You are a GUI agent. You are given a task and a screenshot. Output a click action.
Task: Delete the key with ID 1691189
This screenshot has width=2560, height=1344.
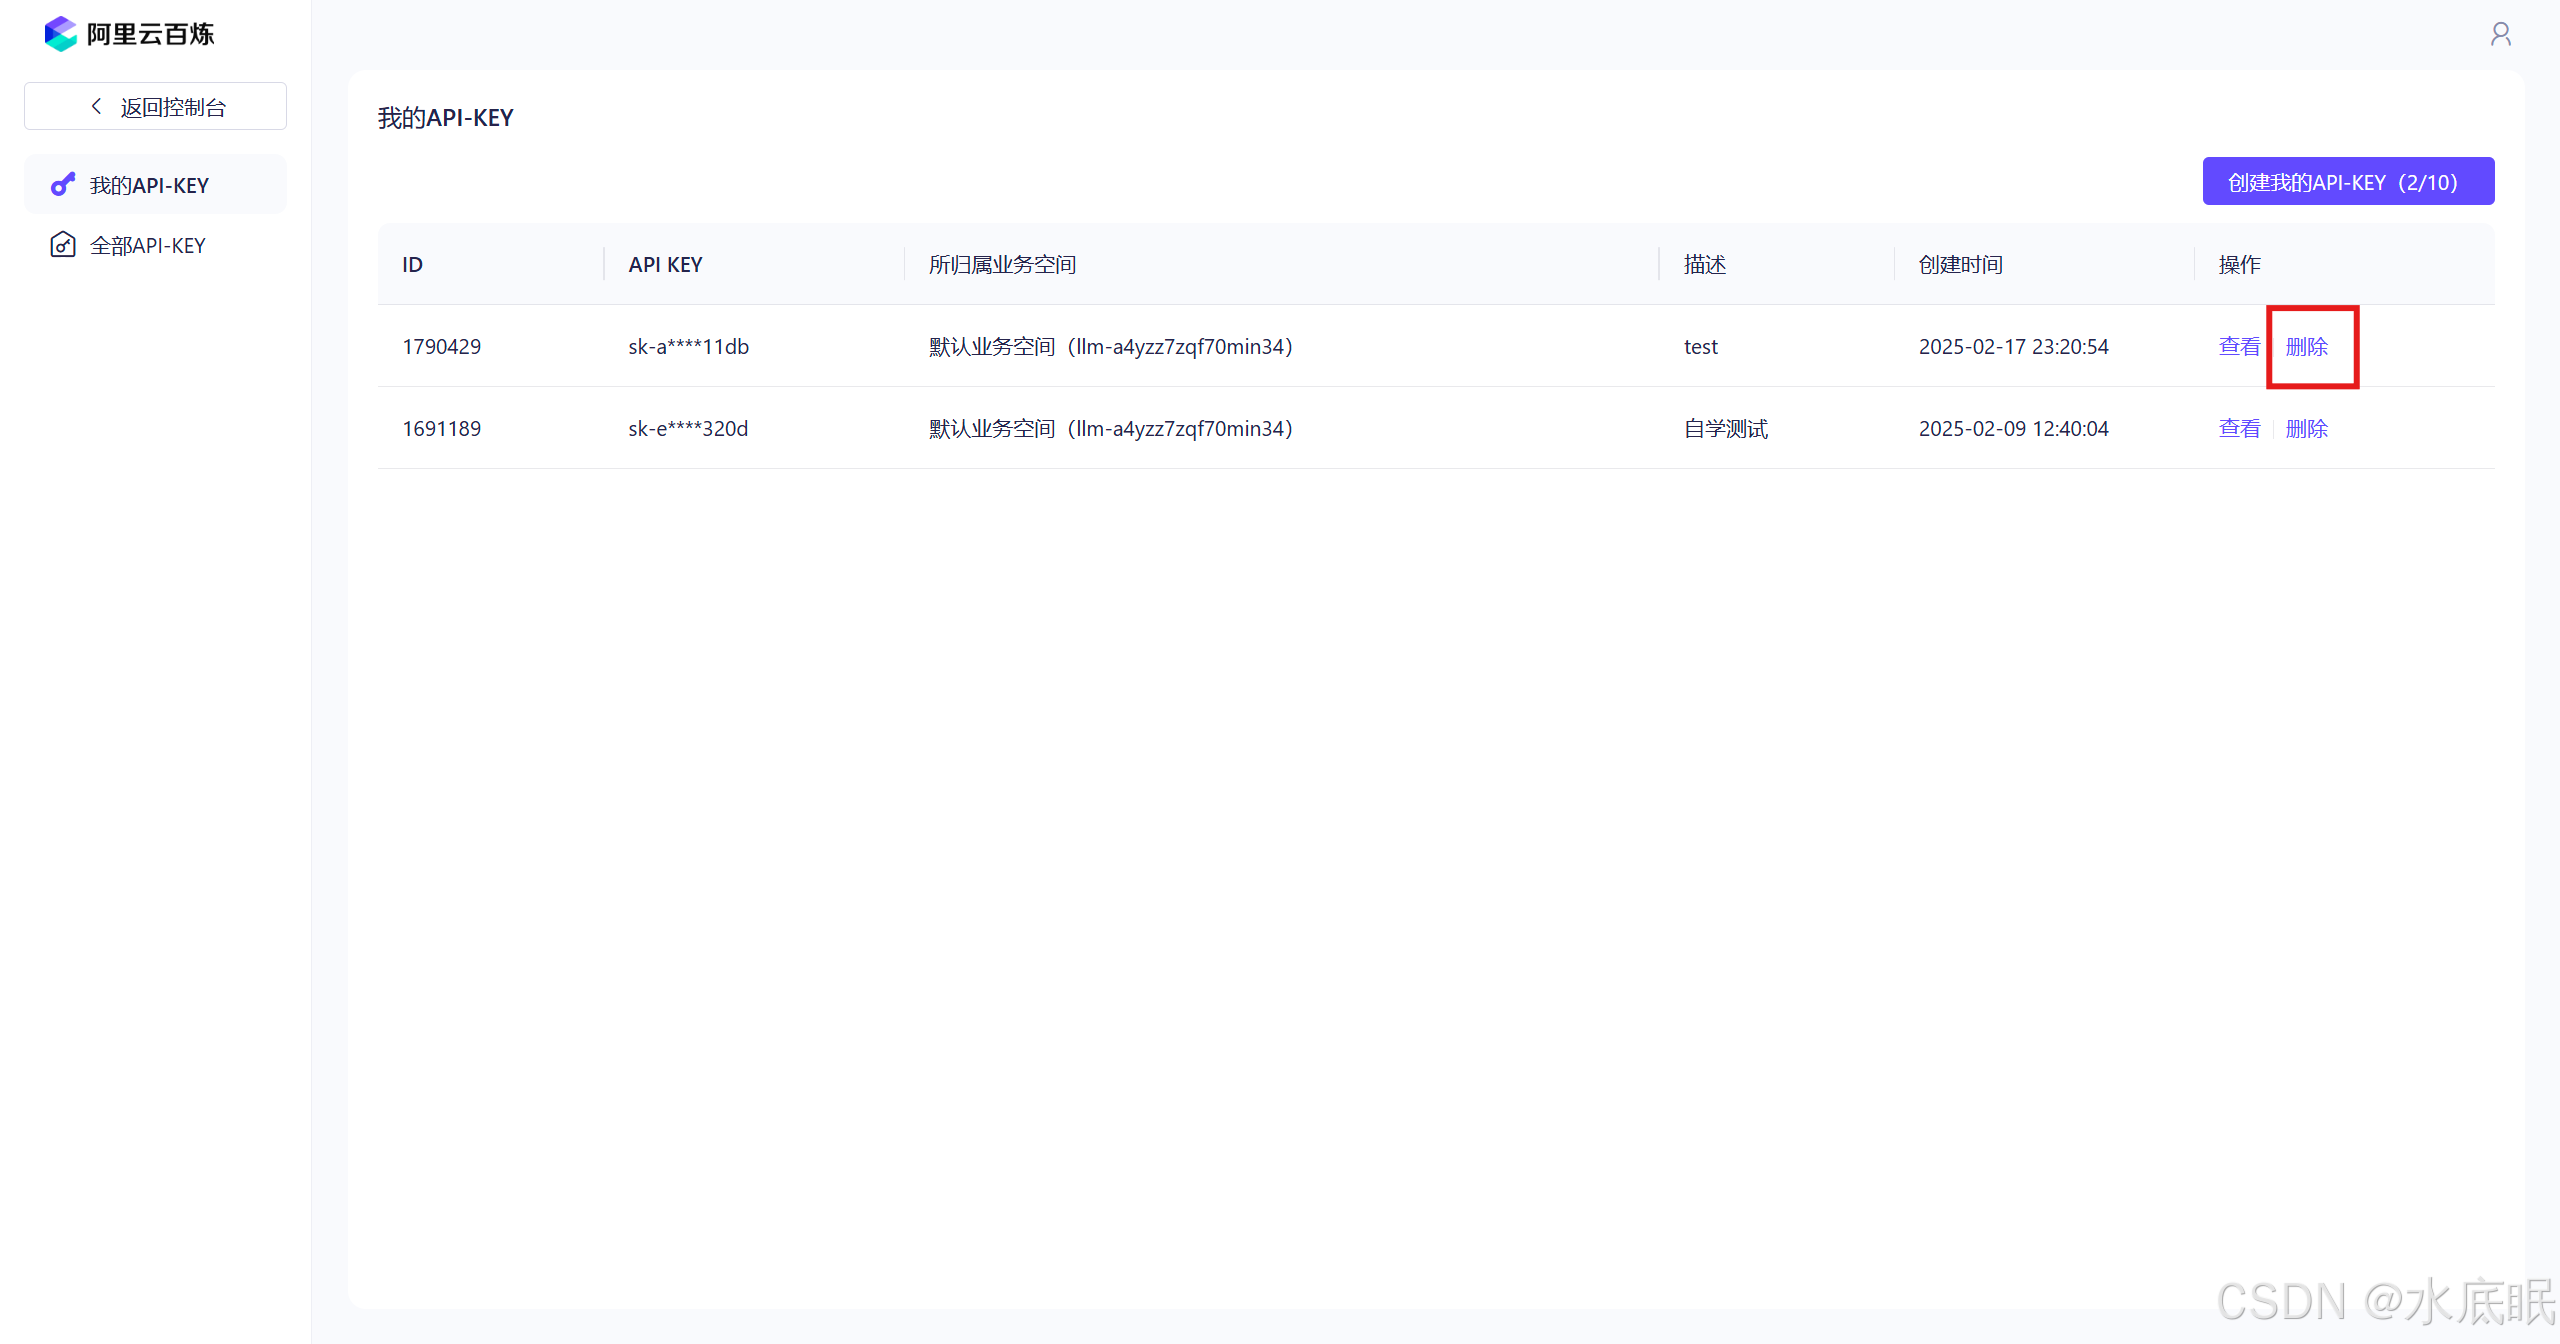2306,428
